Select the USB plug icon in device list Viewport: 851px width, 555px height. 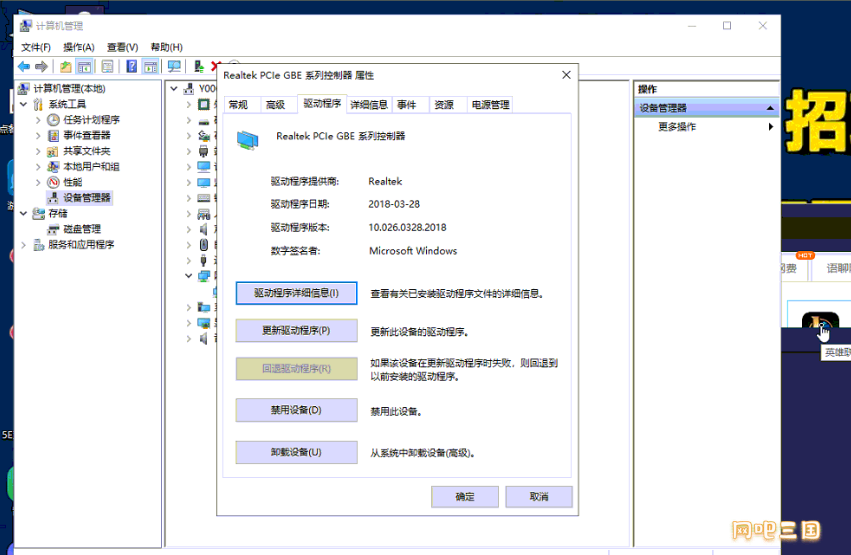204,260
